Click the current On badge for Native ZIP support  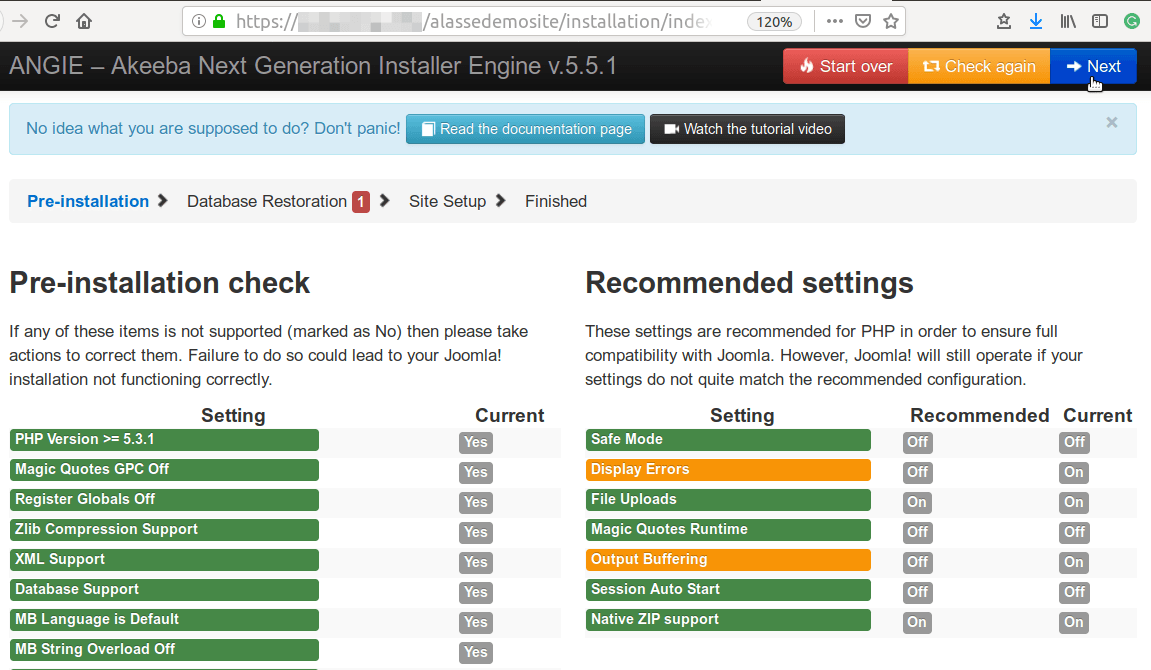click(x=1074, y=623)
